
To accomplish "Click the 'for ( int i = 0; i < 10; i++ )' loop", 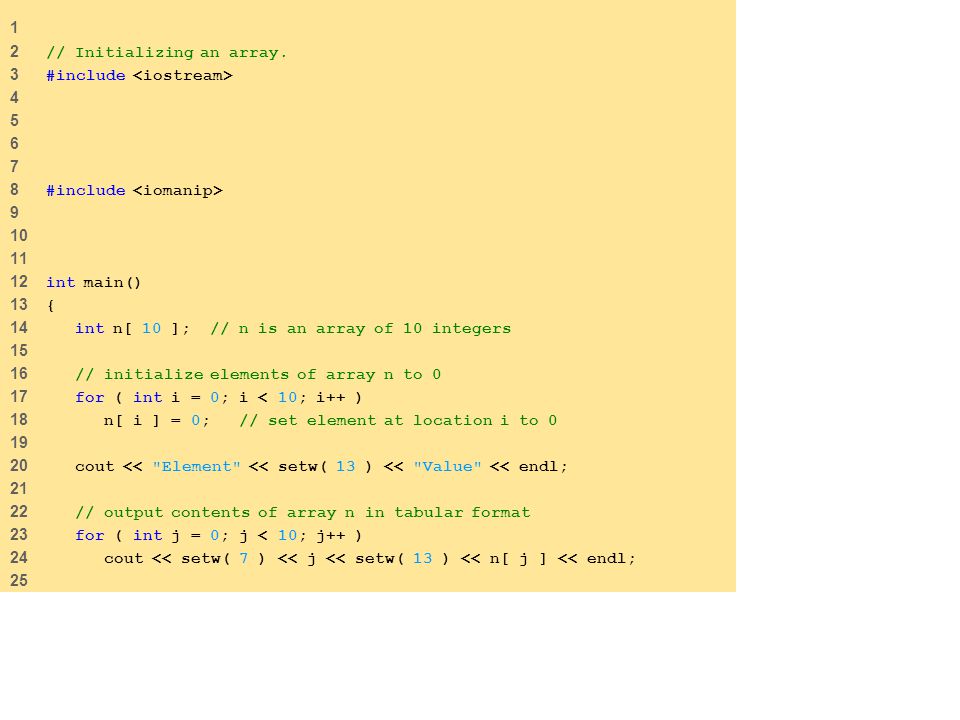I will 219,397.
